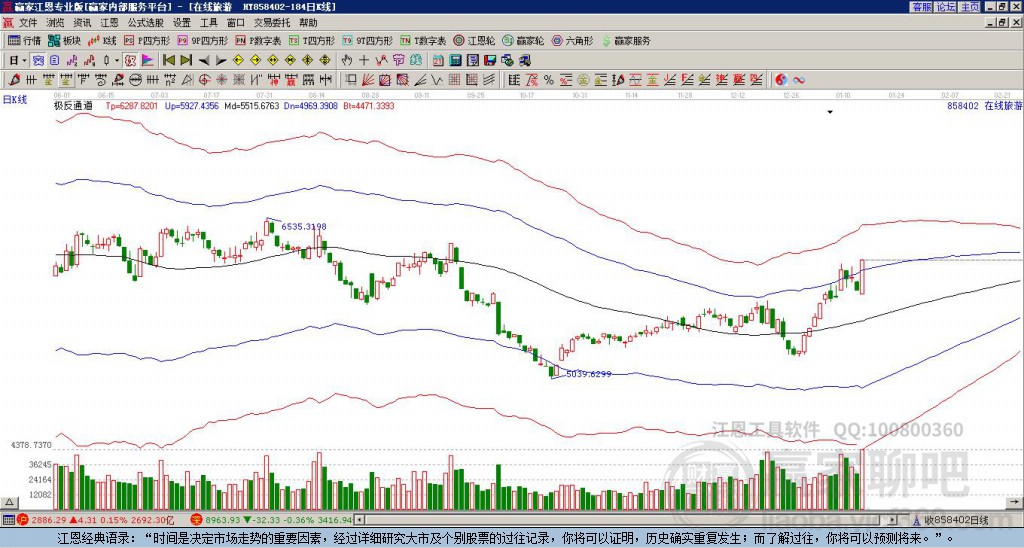Viewport: 1024px width, 548px height.
Task: Jump to last bar icon
Action: (x=186, y=61)
